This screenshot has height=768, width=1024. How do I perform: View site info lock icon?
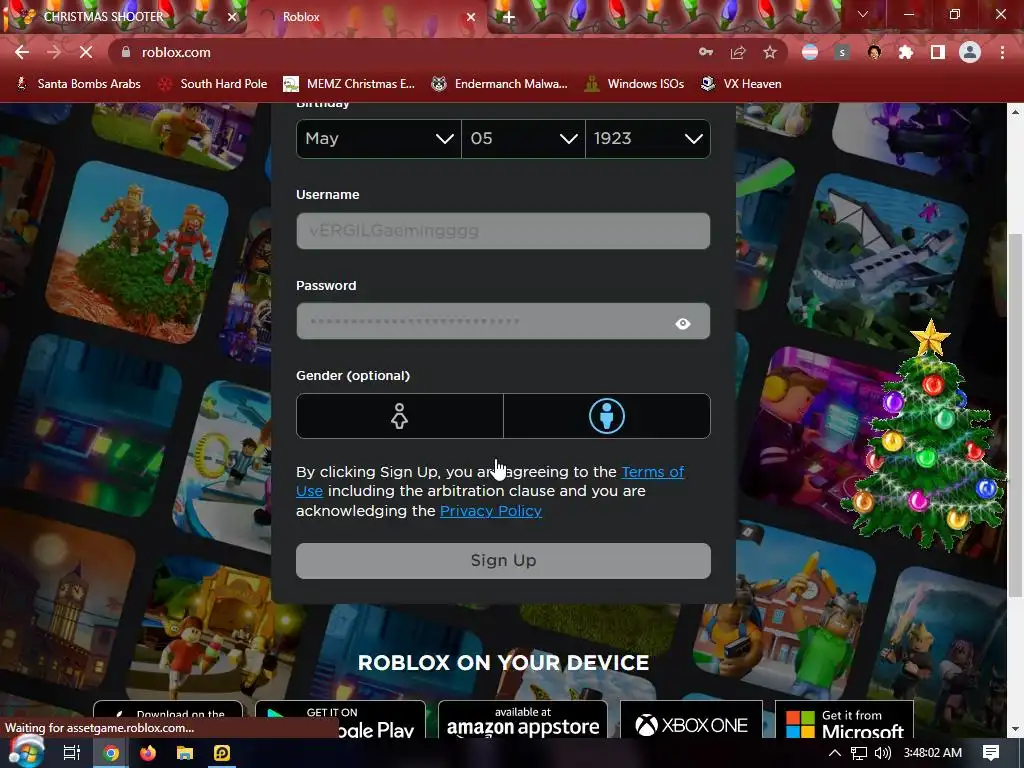126,52
